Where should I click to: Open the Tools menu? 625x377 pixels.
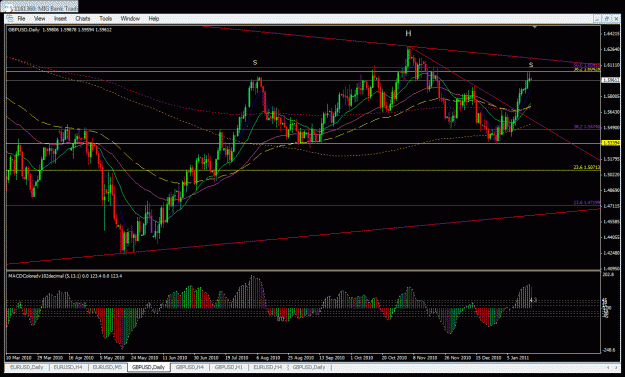(106, 18)
